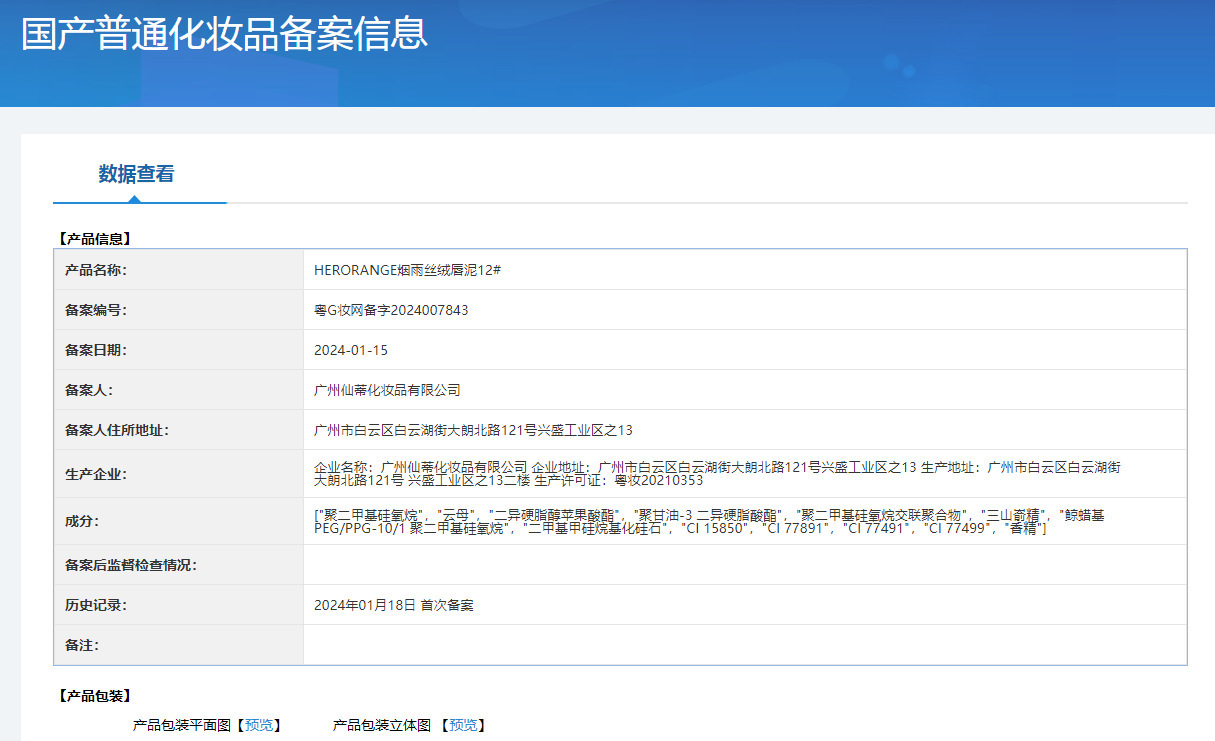
Task: Click the 产品名称 row label
Action: [x=96, y=270]
